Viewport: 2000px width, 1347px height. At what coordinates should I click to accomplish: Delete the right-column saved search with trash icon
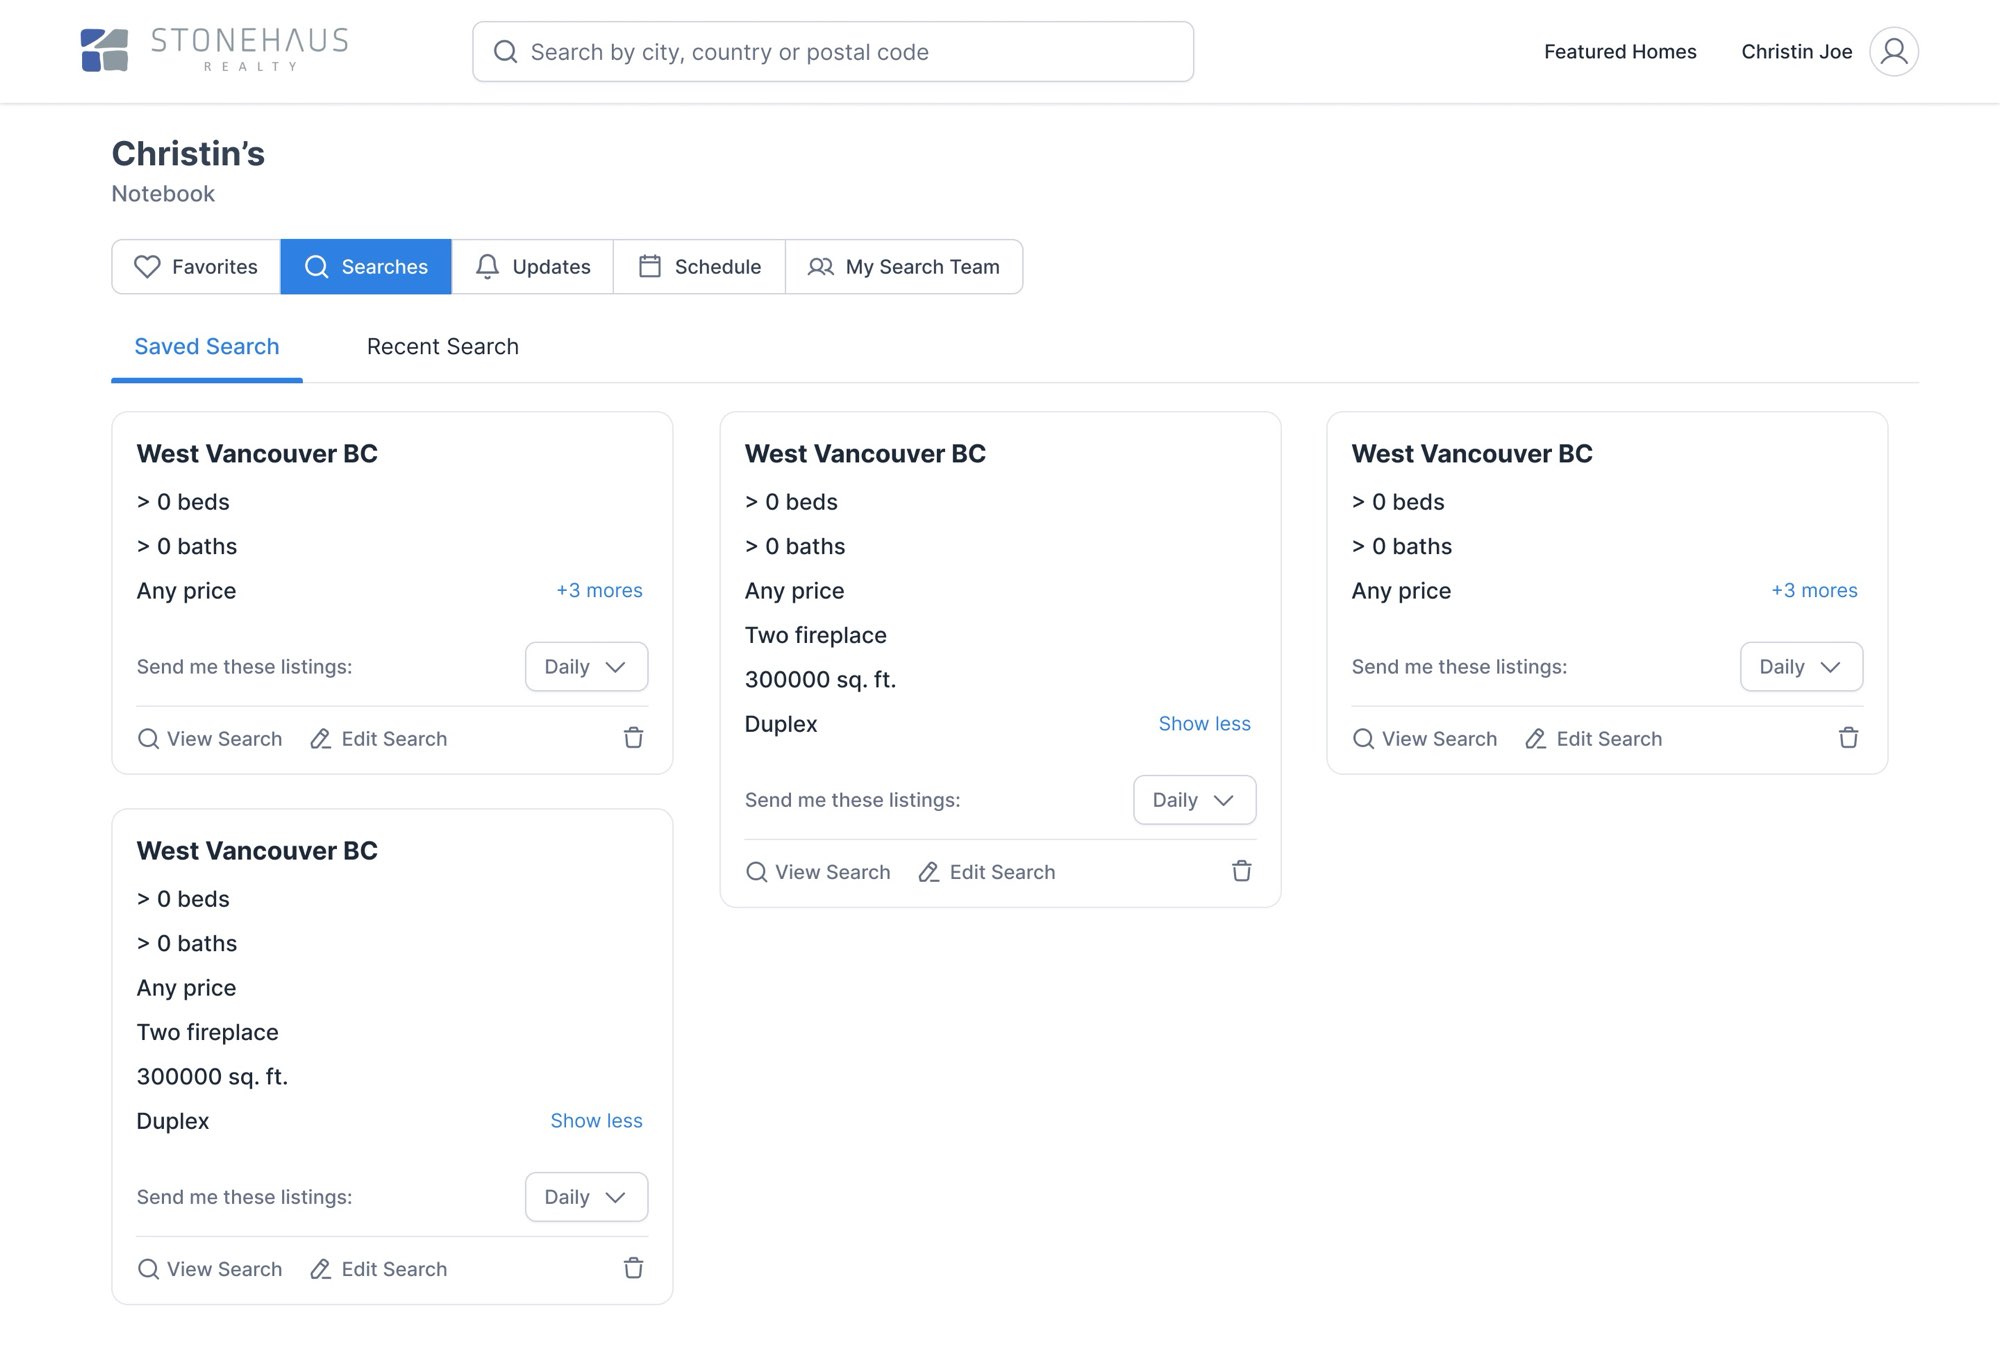point(1849,738)
